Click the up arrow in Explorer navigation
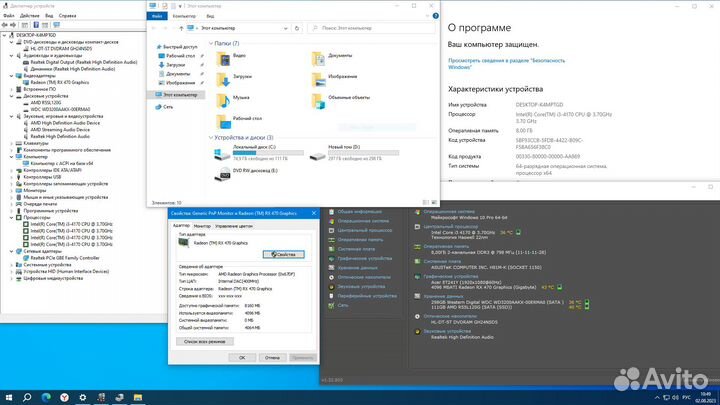 coord(181,28)
